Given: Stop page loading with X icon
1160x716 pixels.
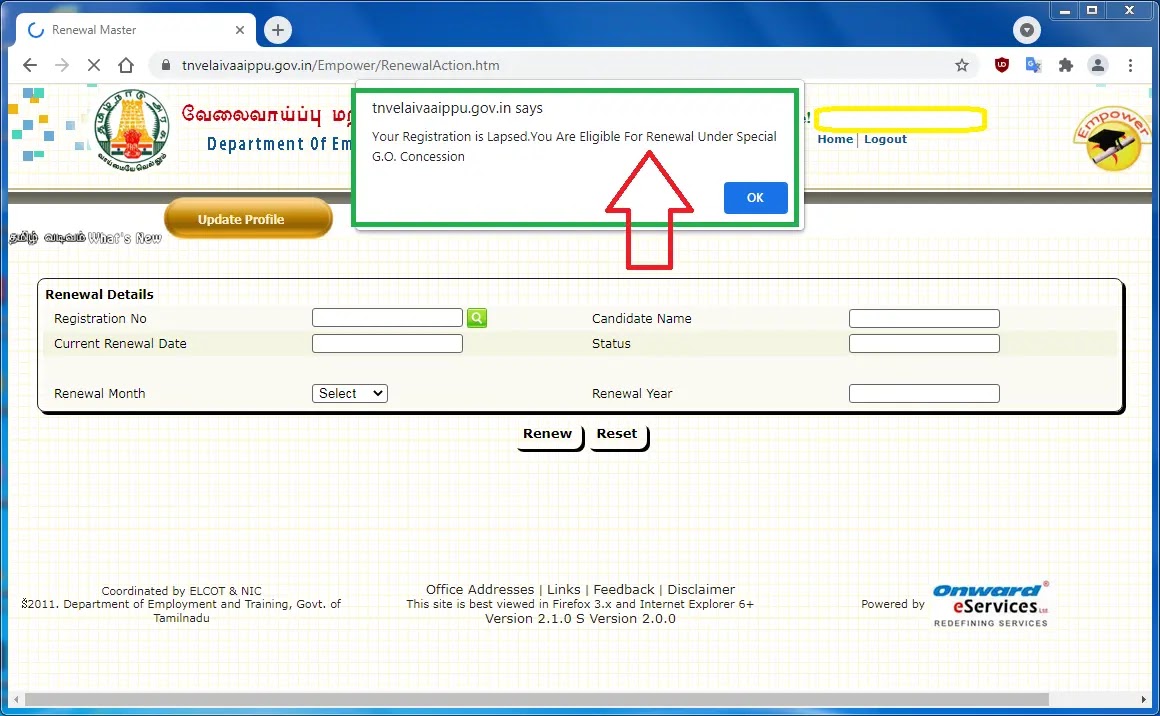Looking at the screenshot, I should (x=94, y=65).
